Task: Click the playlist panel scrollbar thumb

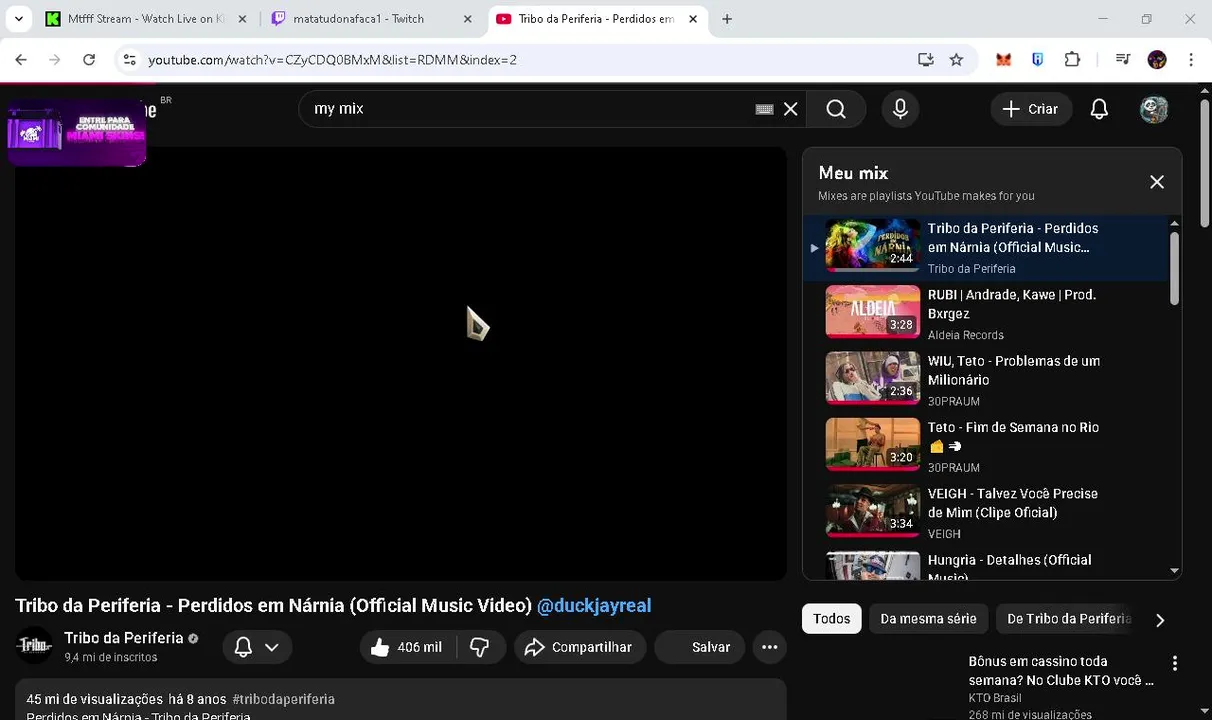Action: tap(1174, 268)
